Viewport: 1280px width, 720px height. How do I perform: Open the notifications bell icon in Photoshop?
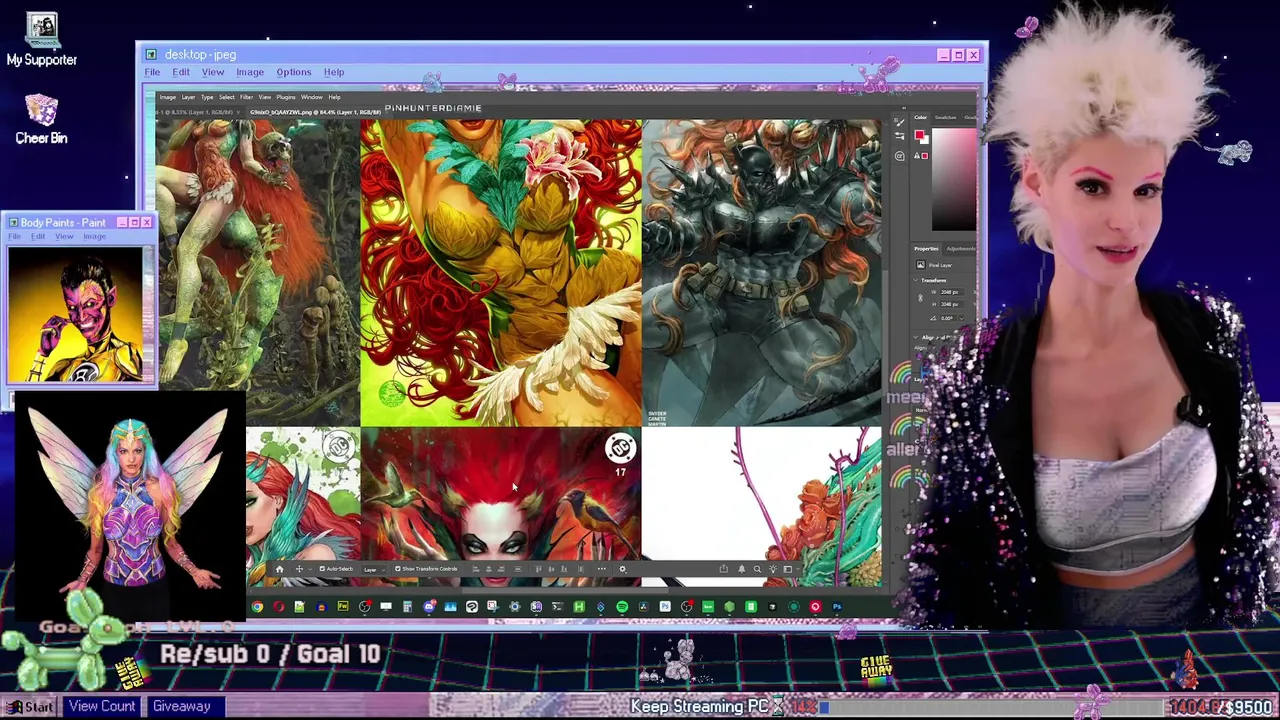[741, 569]
